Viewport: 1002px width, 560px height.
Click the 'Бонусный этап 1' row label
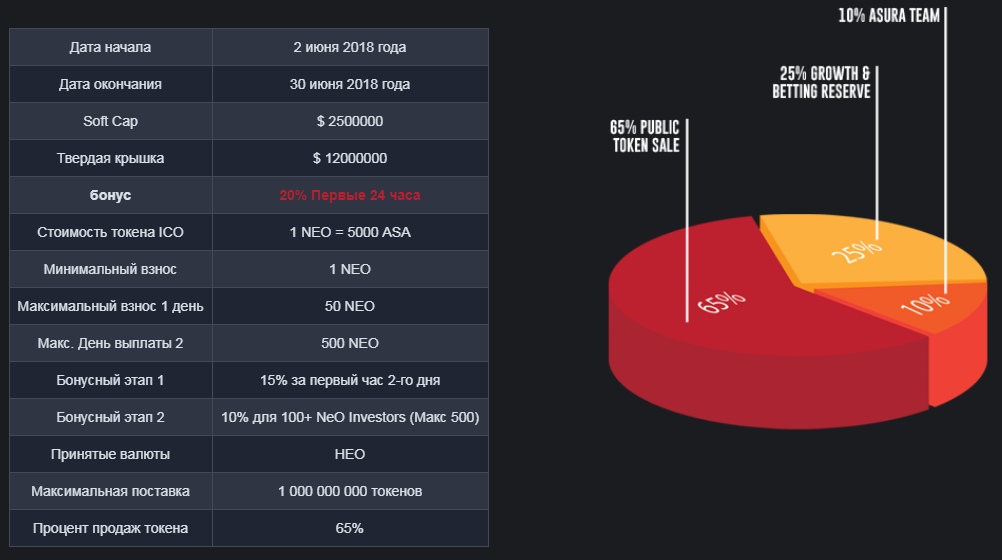point(110,380)
